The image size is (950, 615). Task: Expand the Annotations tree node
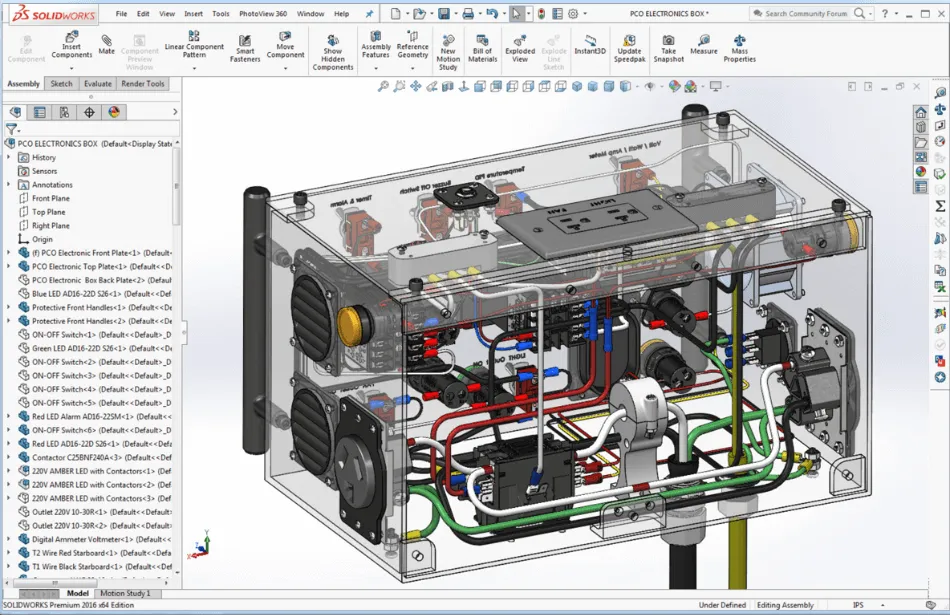pos(8,185)
